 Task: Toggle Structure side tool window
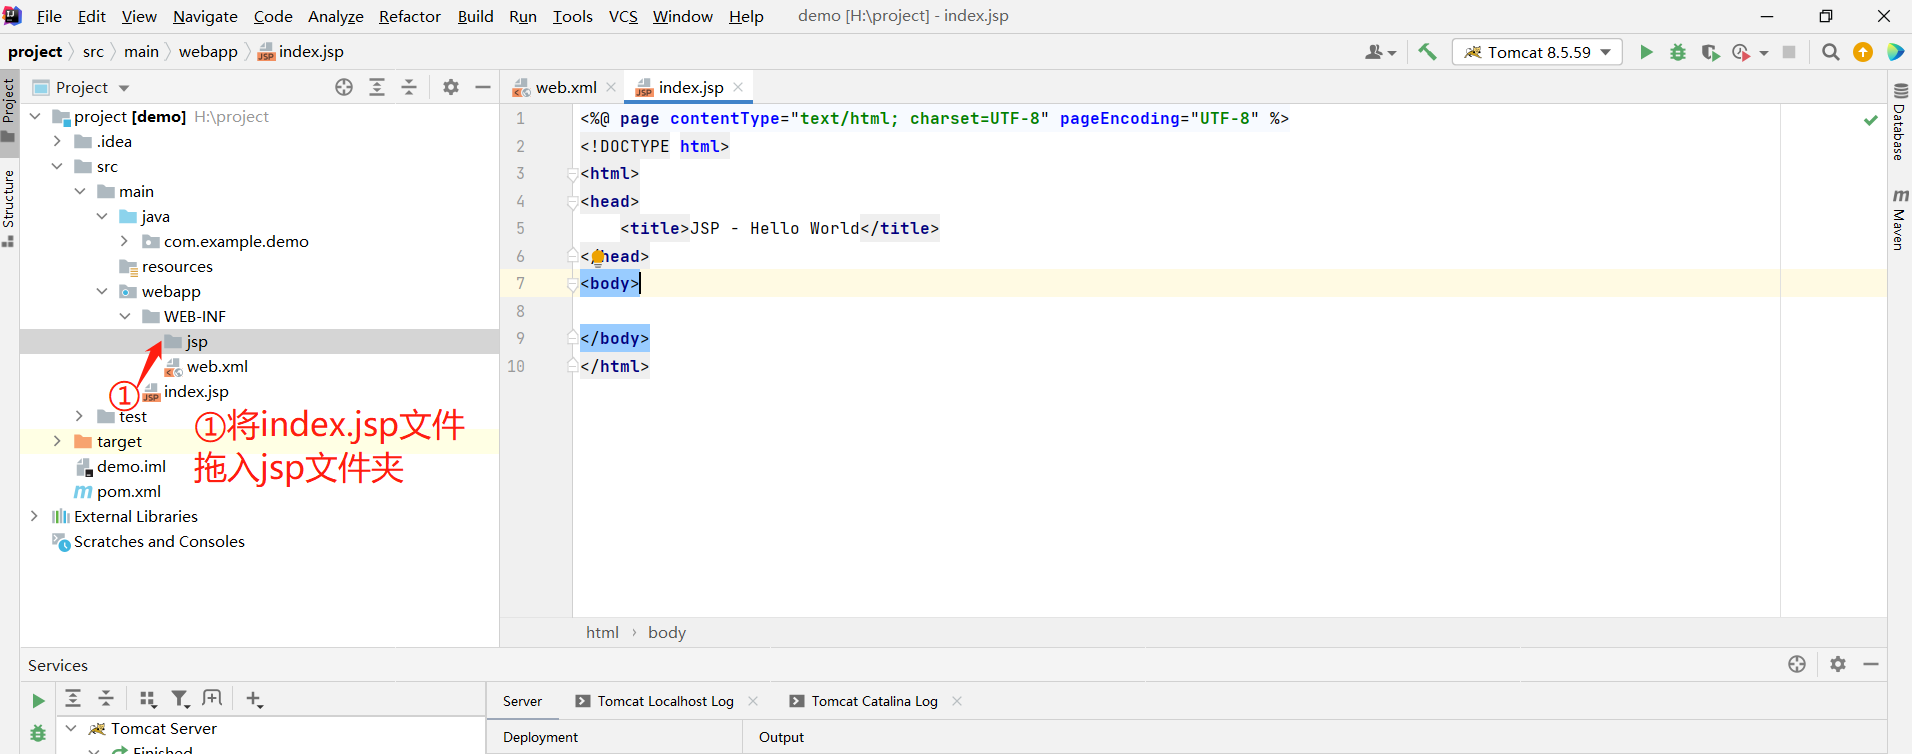[9, 208]
